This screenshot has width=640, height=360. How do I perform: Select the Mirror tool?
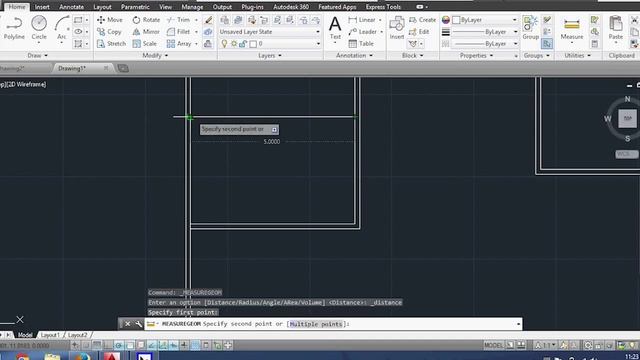tap(146, 31)
